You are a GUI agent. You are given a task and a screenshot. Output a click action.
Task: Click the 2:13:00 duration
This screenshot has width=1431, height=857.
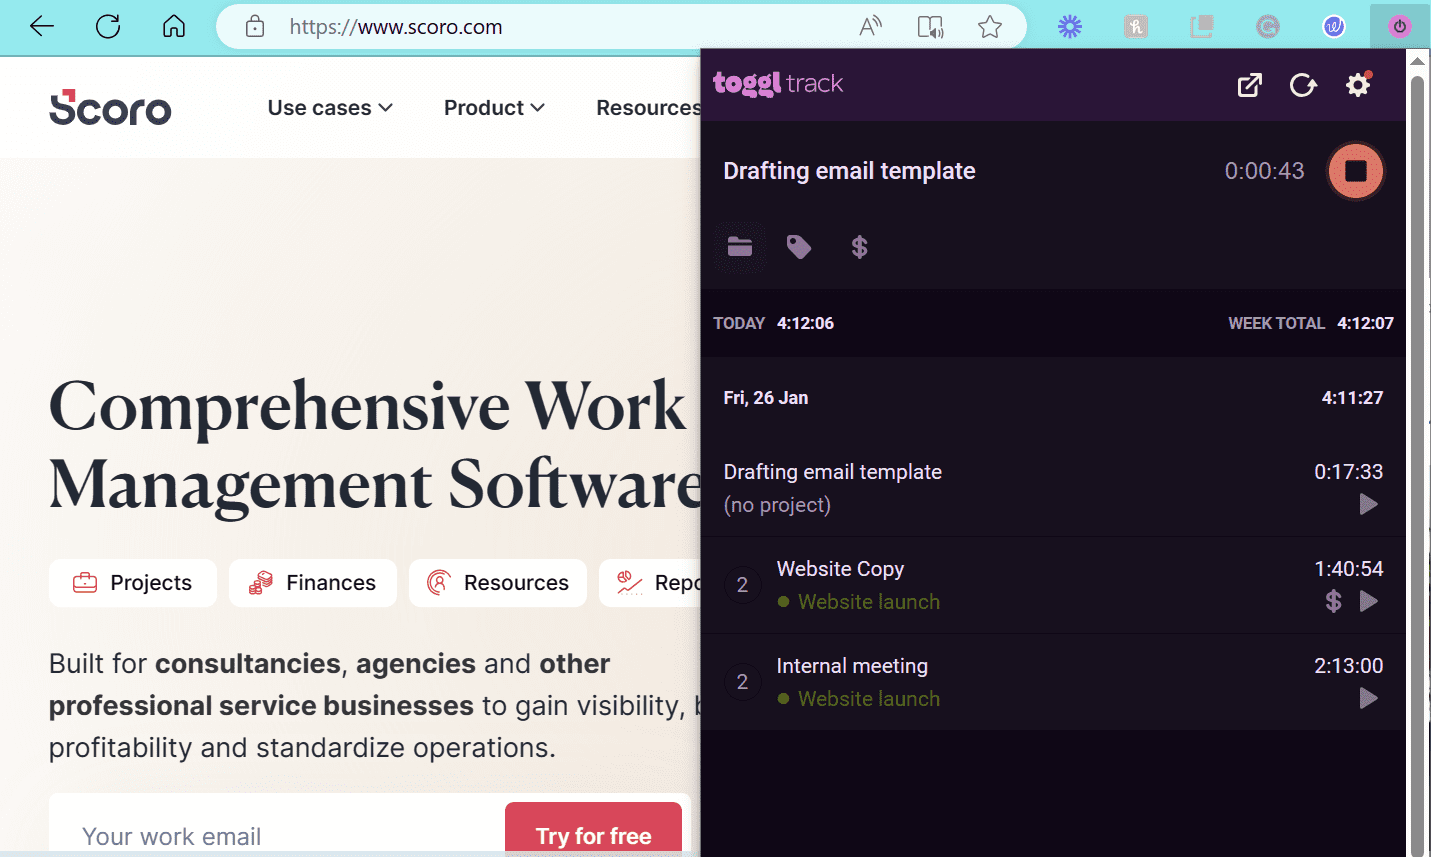(x=1348, y=666)
